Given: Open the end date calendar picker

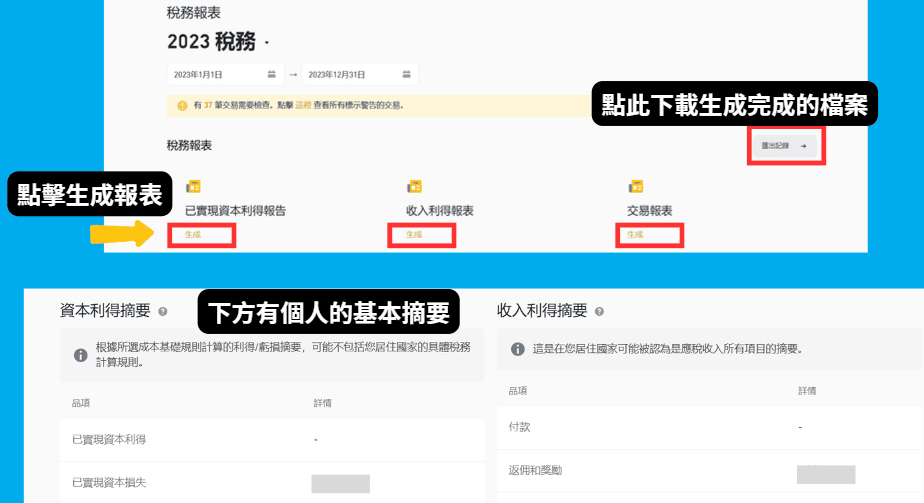Looking at the screenshot, I should click(x=405, y=75).
